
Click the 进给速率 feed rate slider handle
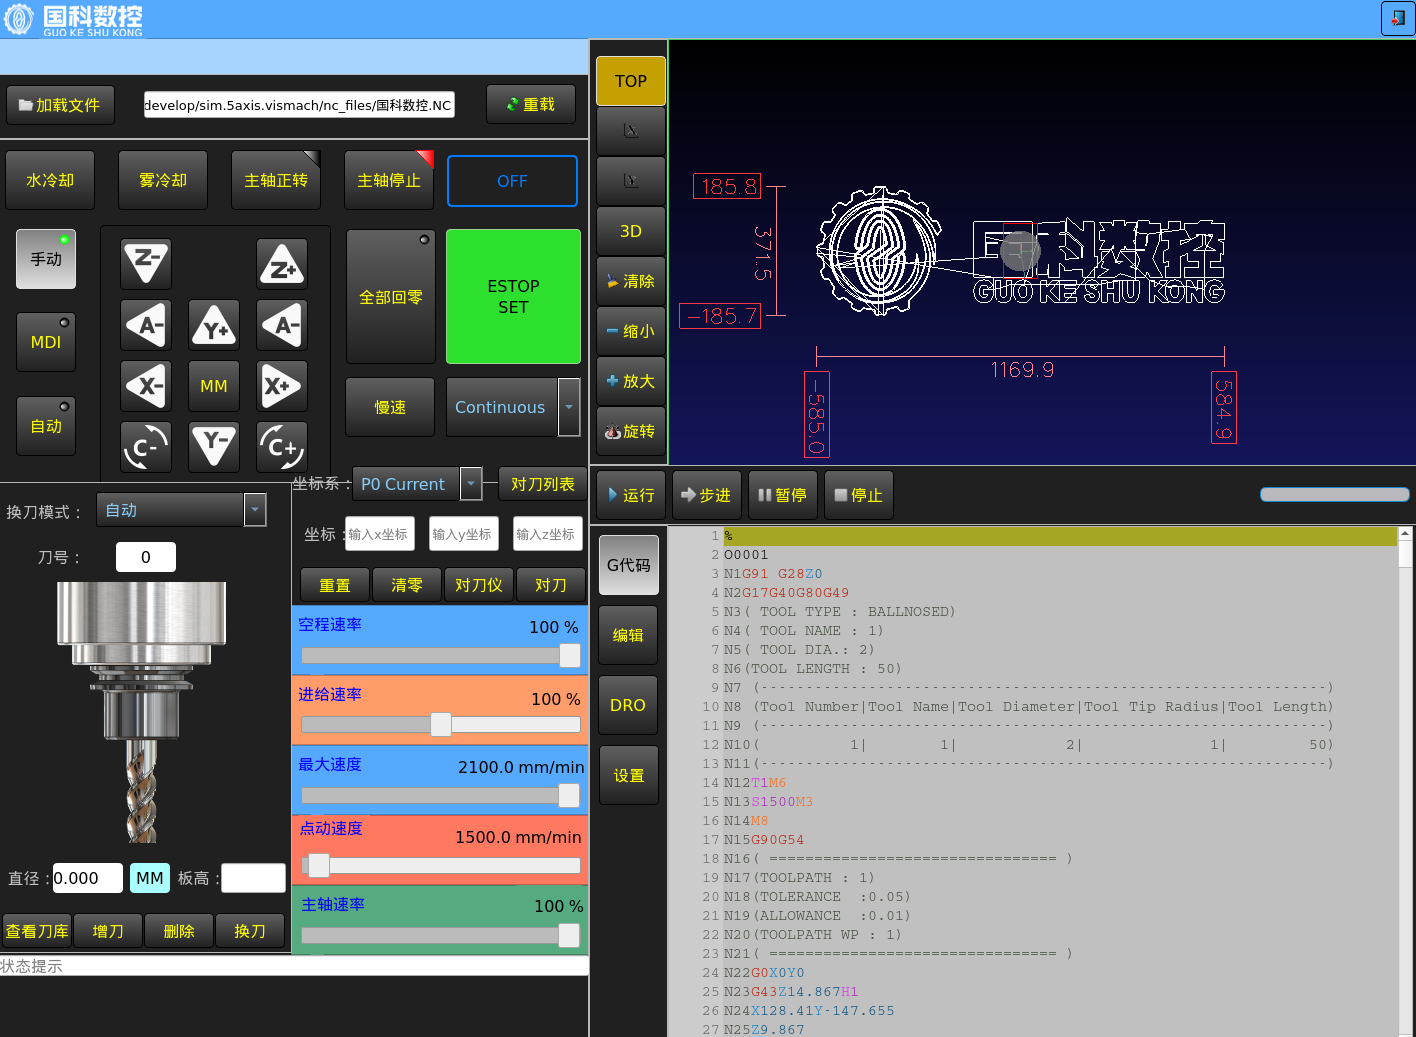(x=441, y=725)
